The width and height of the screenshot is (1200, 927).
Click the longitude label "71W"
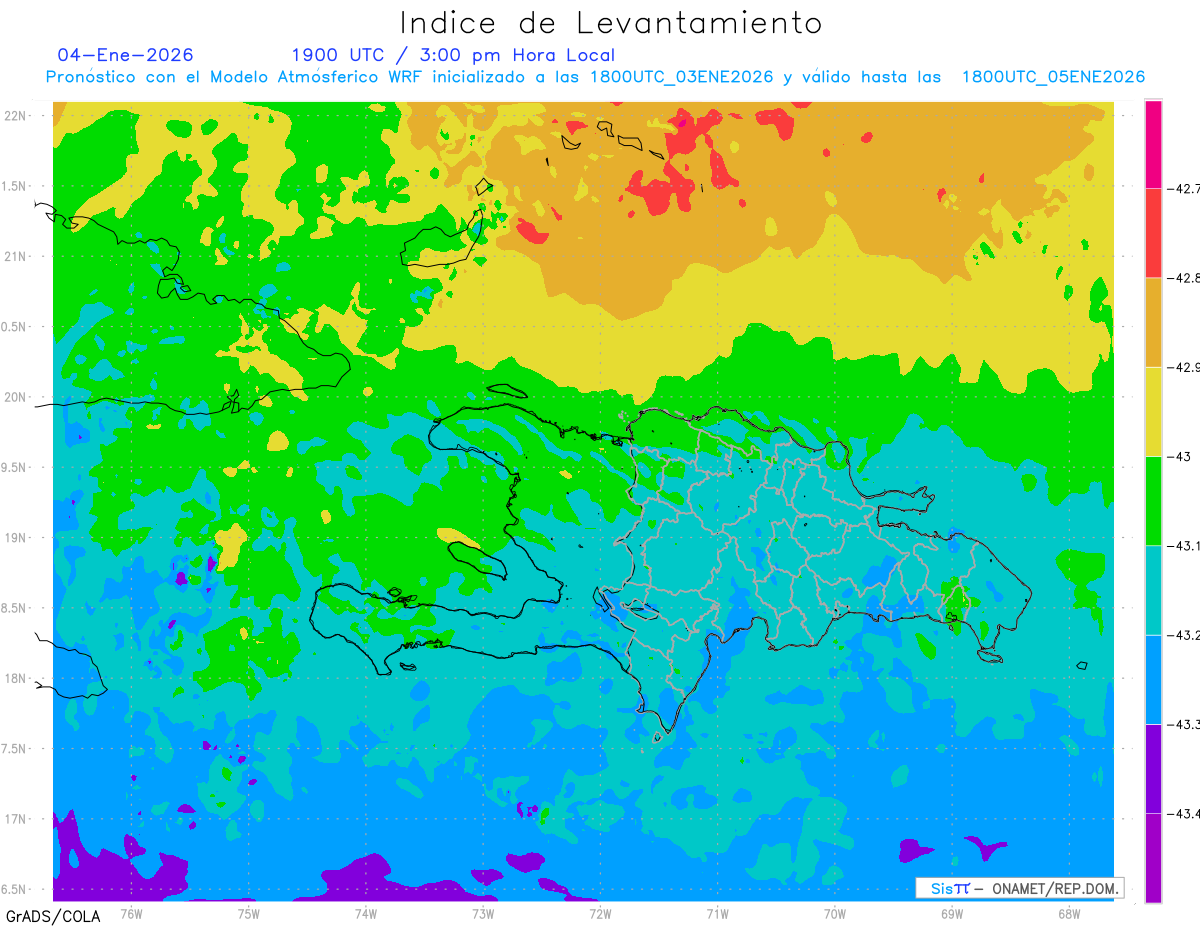coord(717,913)
